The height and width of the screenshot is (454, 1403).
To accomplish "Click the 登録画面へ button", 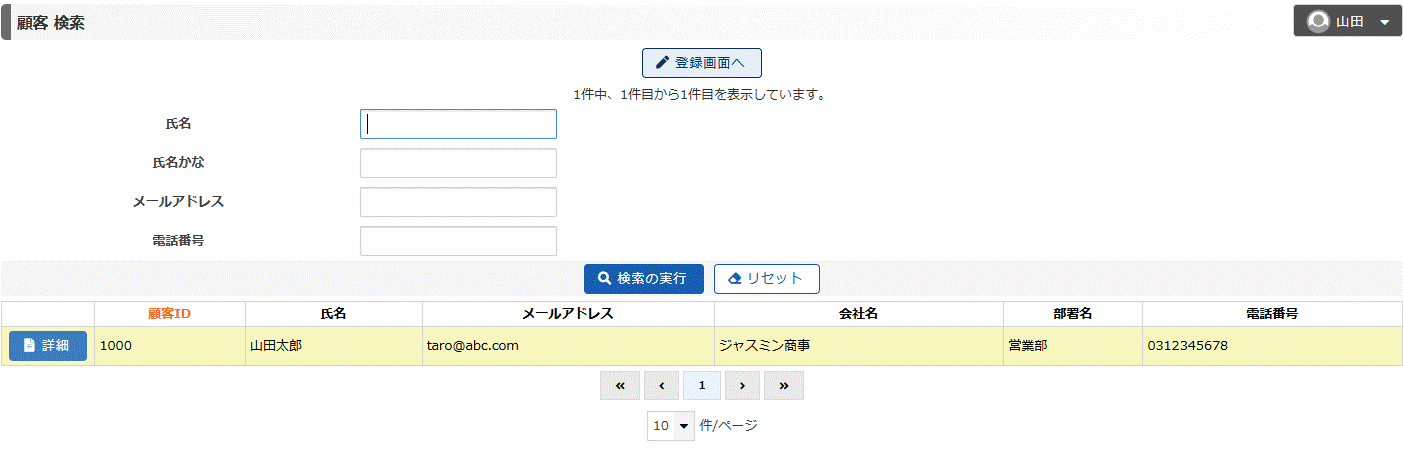I will tap(701, 62).
